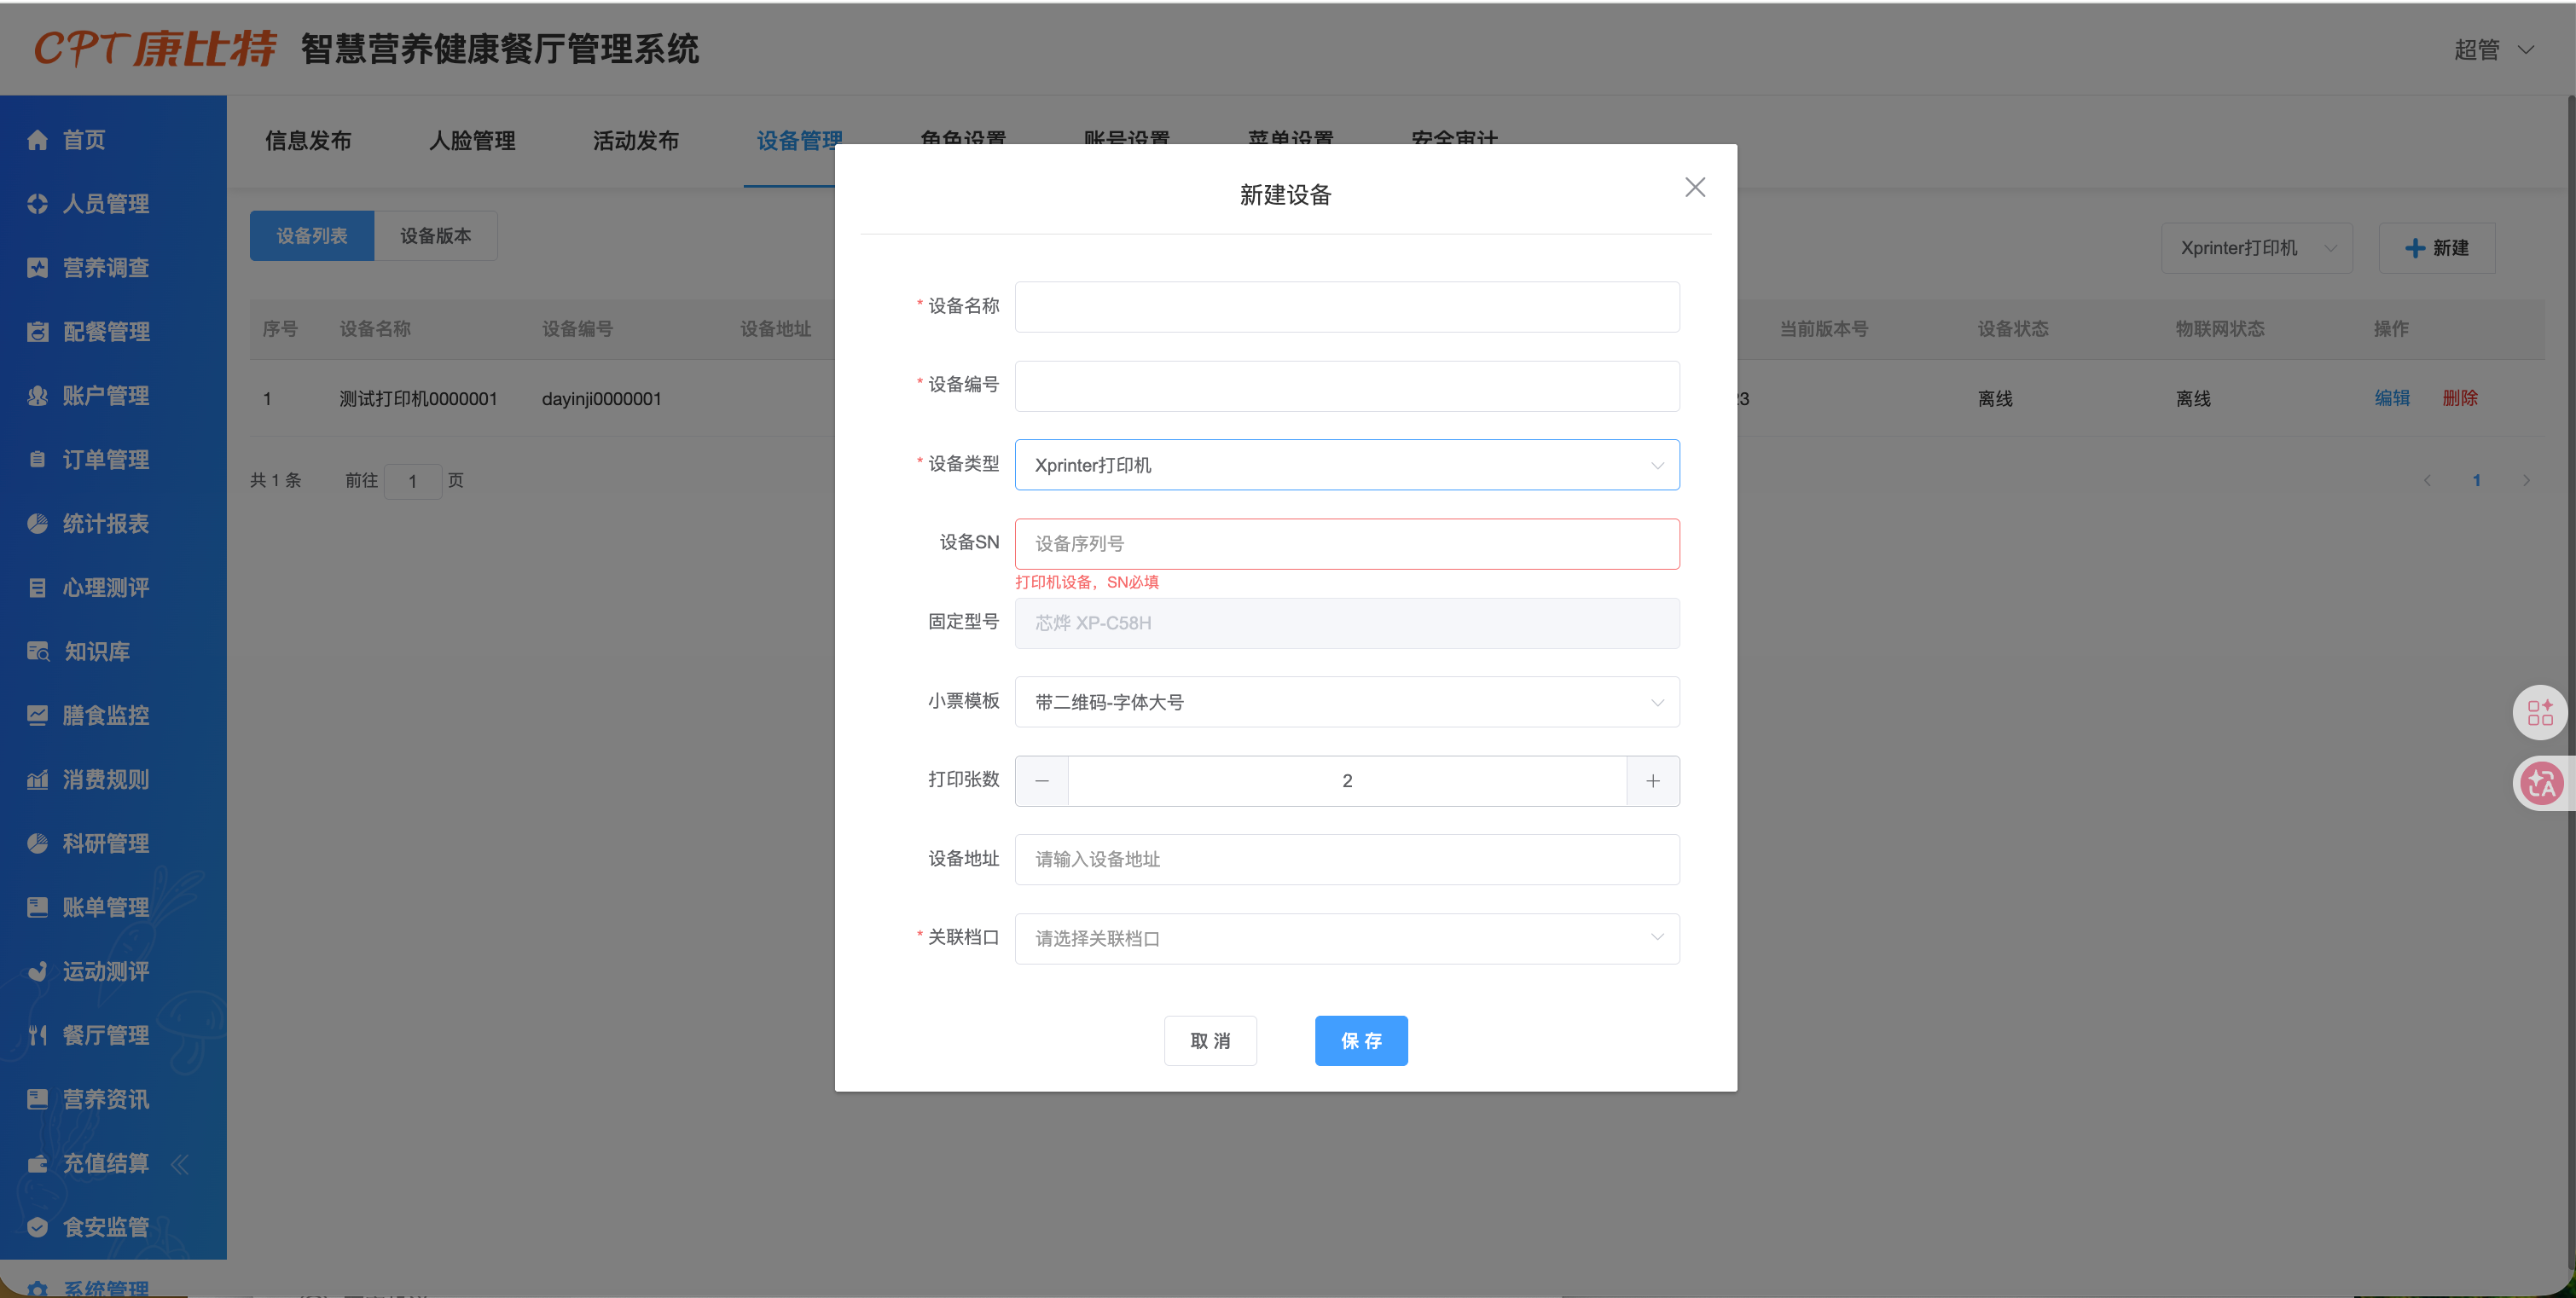Click the 打印机设备，SN必填 error message

click(1087, 582)
